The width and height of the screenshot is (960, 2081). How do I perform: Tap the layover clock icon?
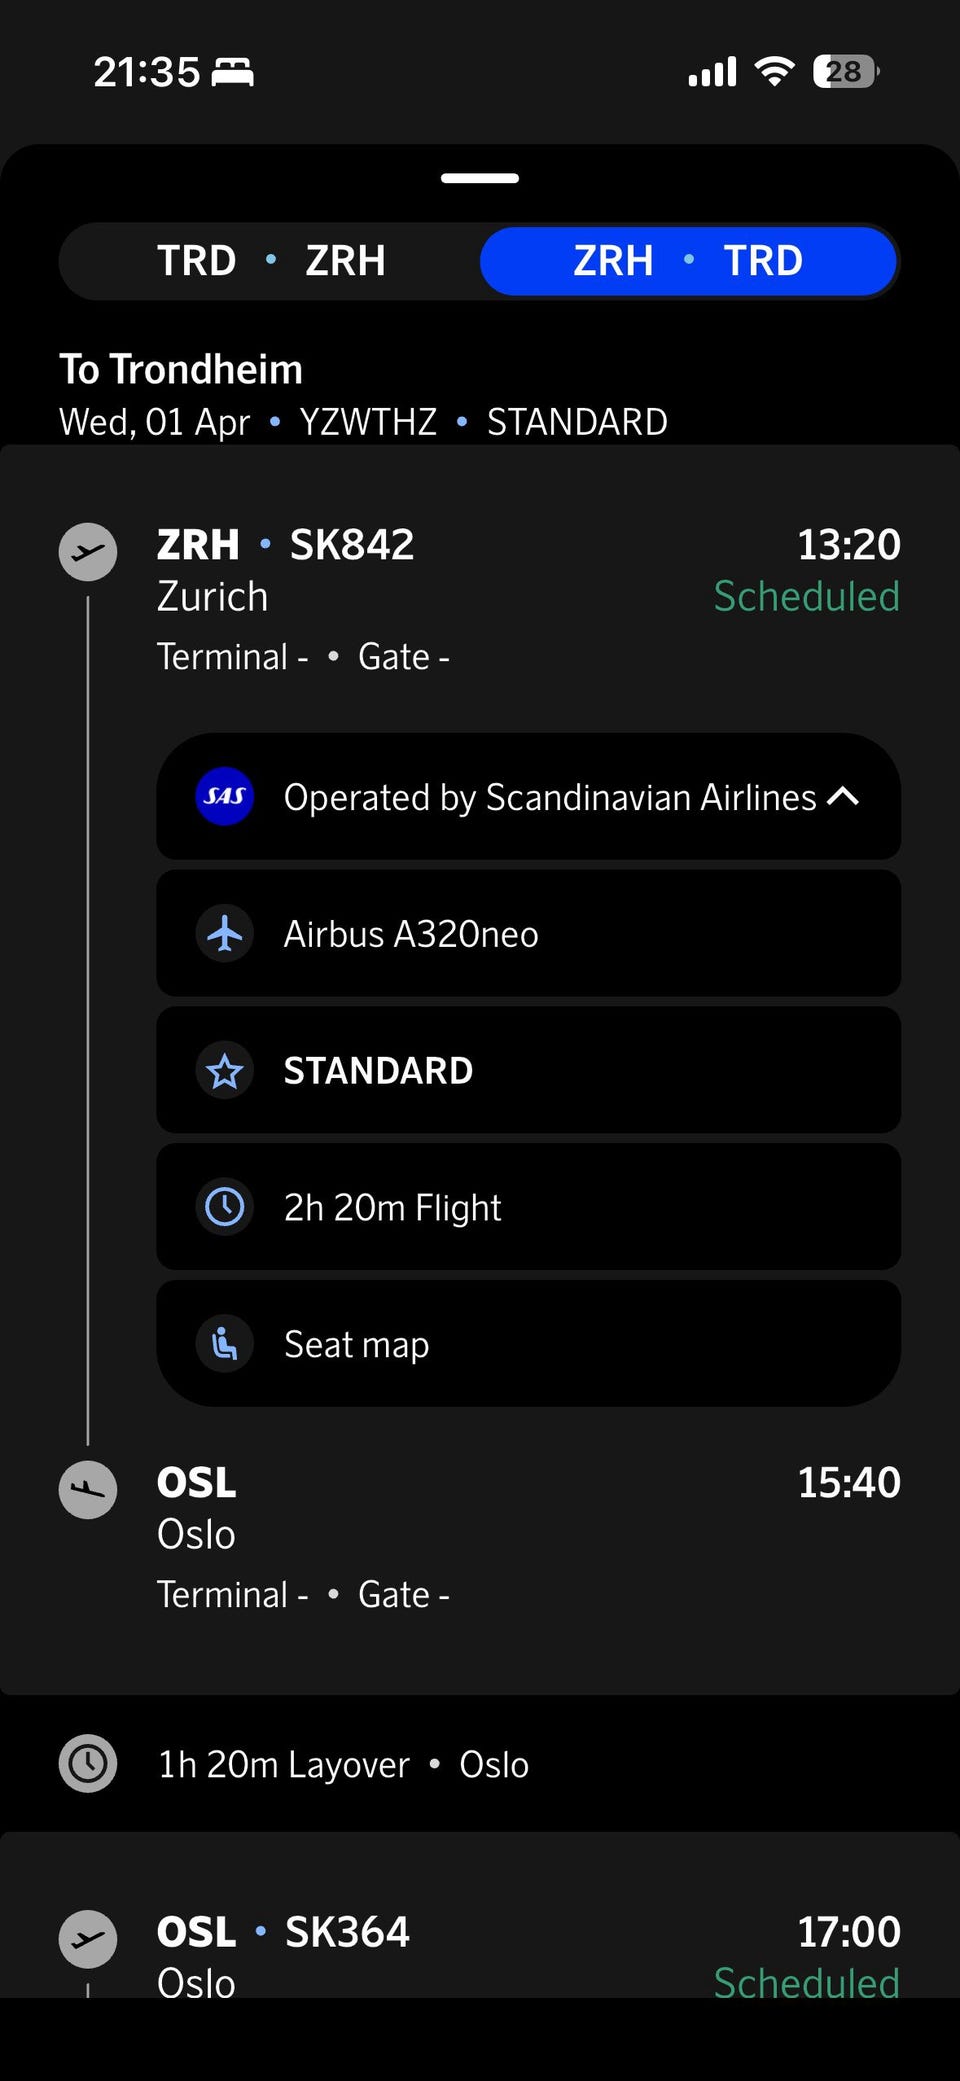(88, 1763)
